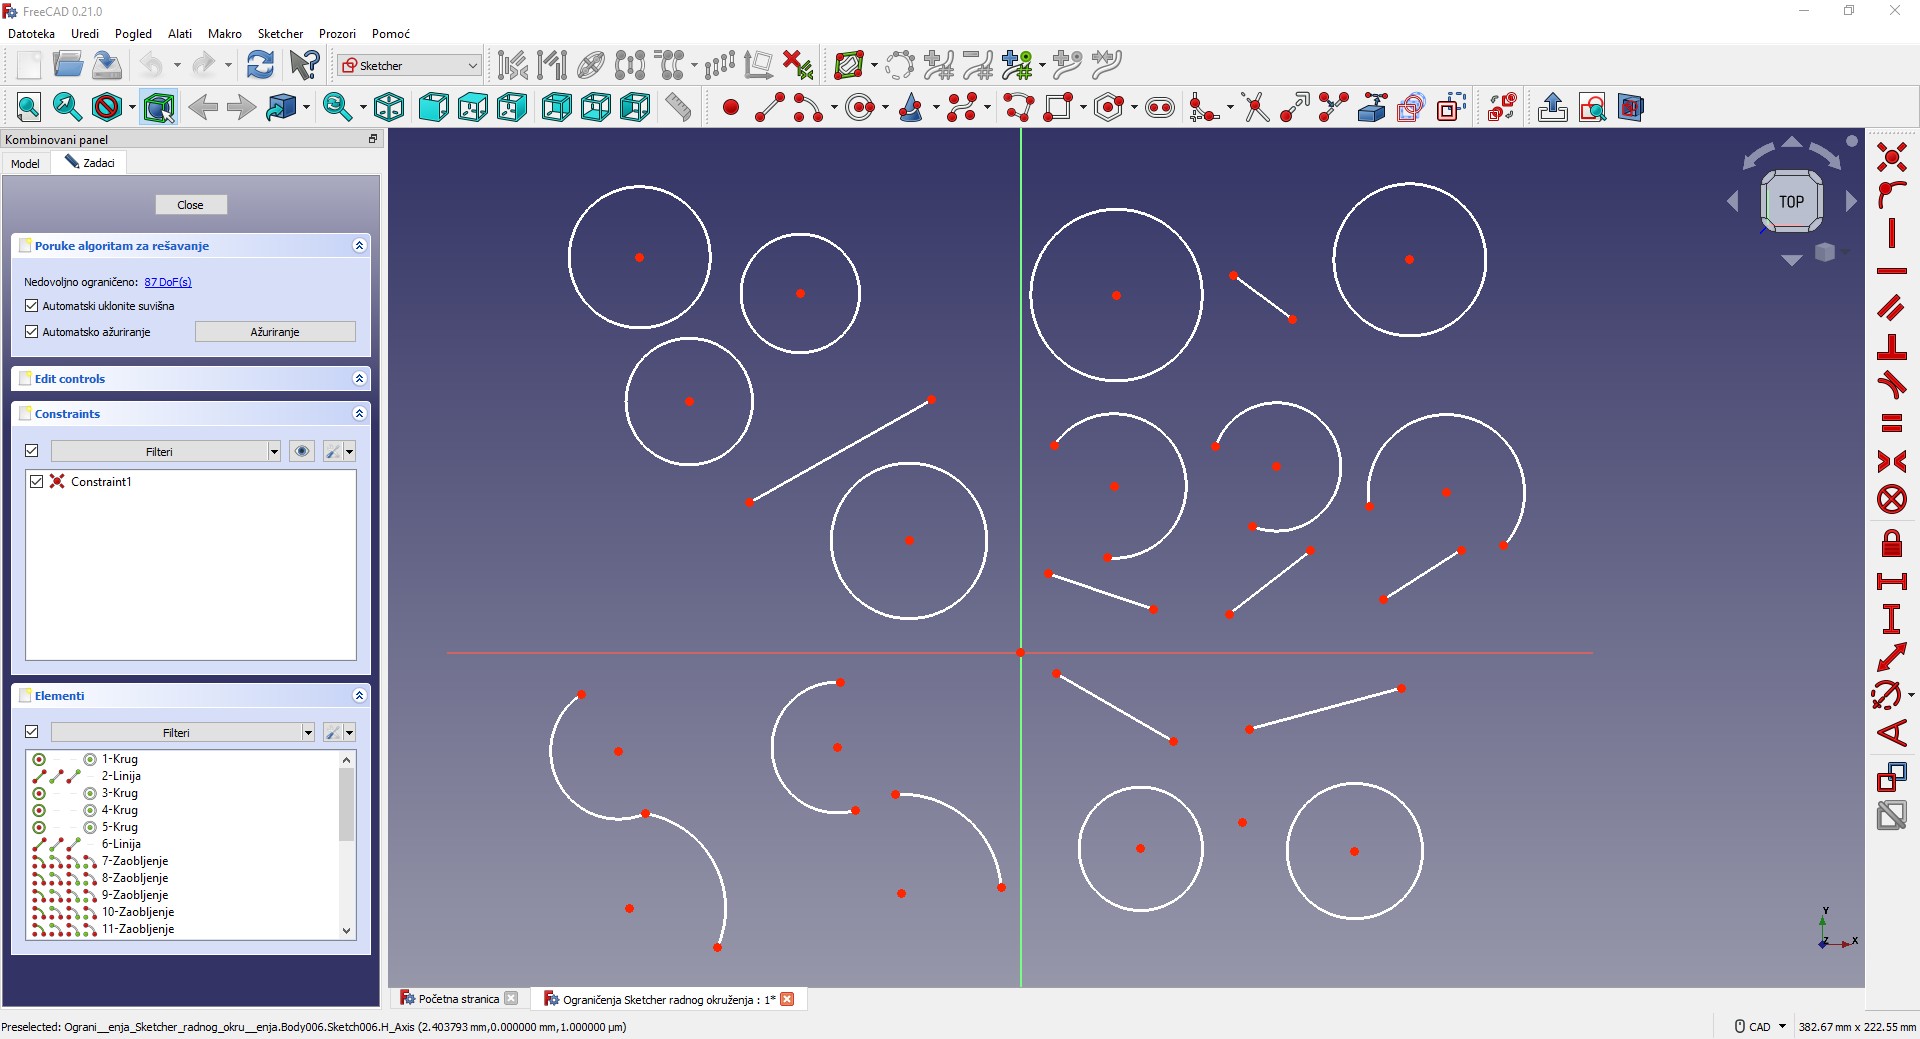
Task: Close the Ograničenja Sketcher document tab
Action: pyautogui.click(x=787, y=998)
